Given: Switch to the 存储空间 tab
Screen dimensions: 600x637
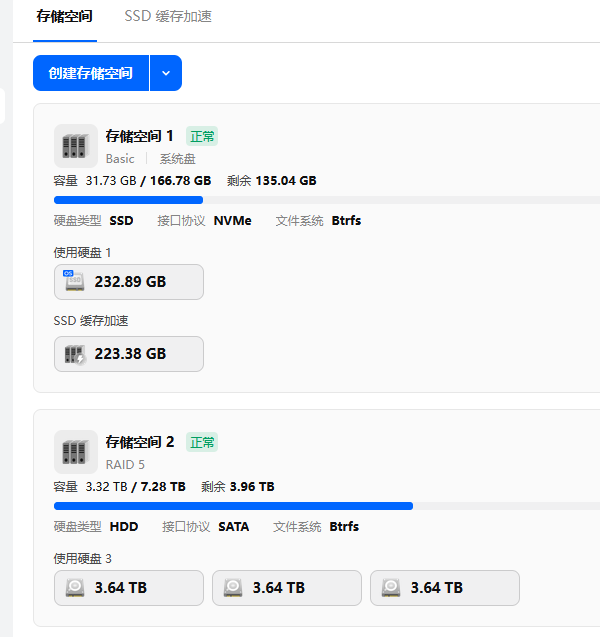Looking at the screenshot, I should 65,17.
